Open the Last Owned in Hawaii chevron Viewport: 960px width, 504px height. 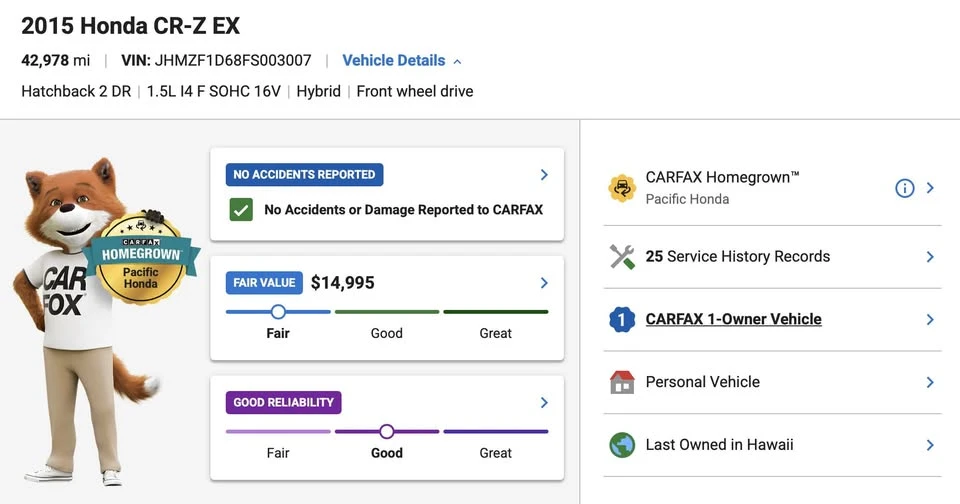click(x=930, y=445)
